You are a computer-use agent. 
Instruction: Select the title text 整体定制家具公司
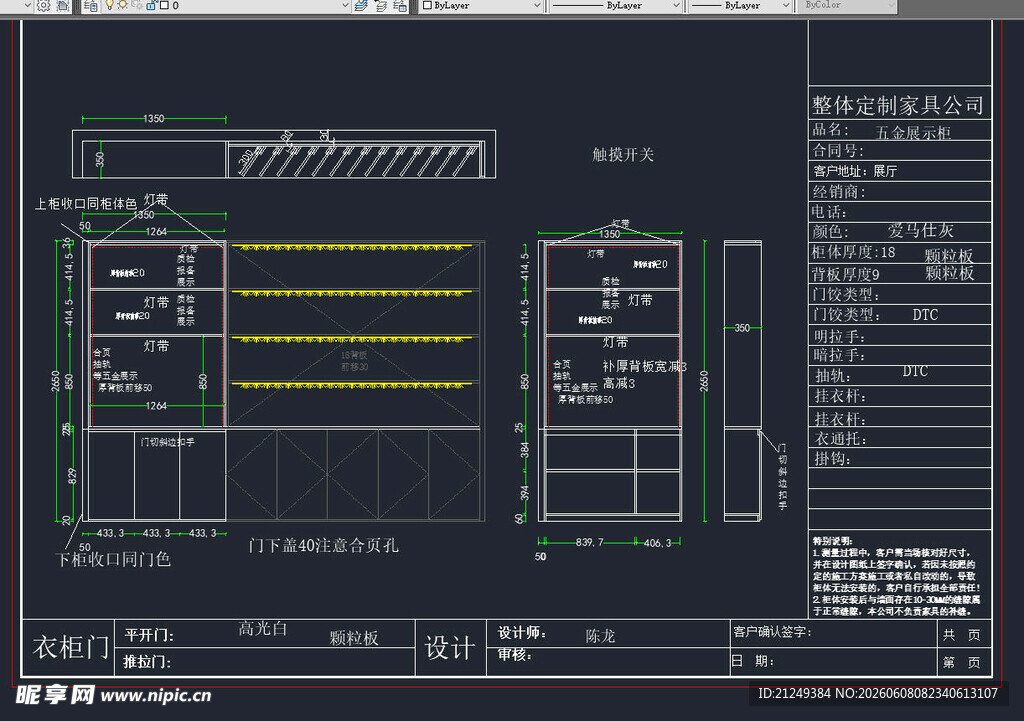pyautogui.click(x=898, y=105)
